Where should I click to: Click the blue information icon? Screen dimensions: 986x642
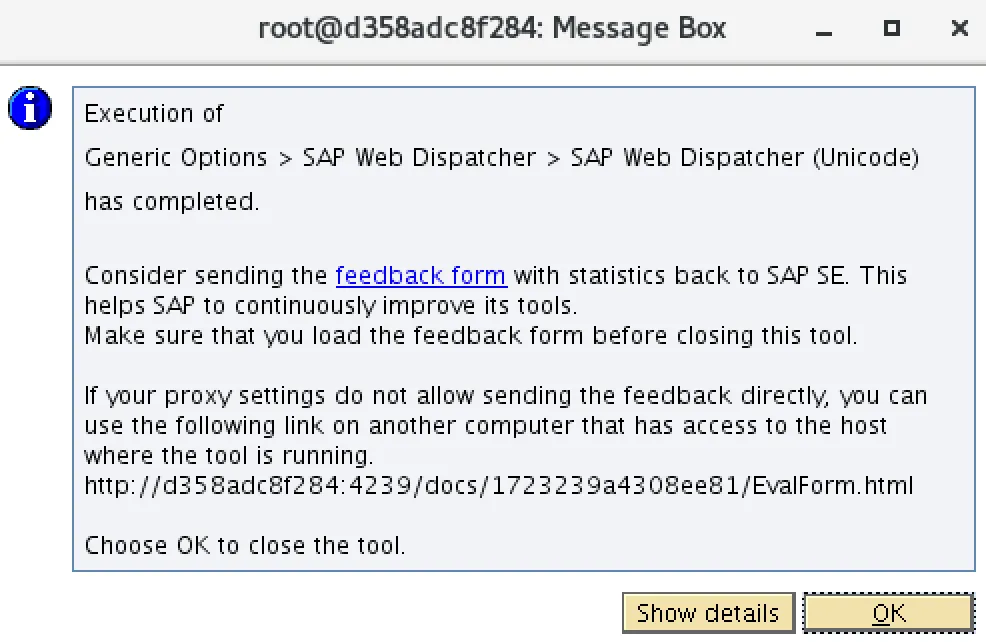[30, 108]
